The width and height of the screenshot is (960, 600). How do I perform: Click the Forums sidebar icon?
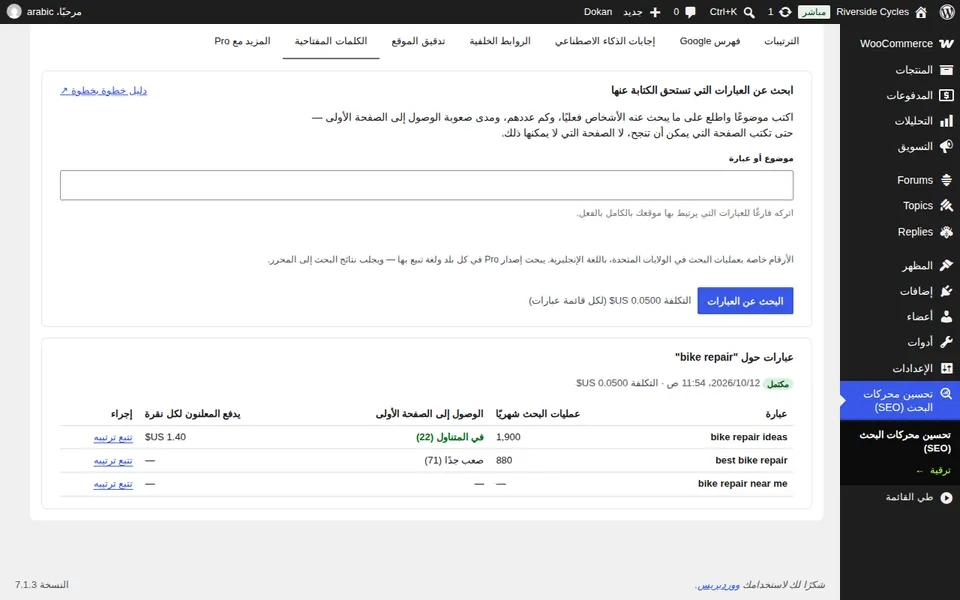coord(947,180)
